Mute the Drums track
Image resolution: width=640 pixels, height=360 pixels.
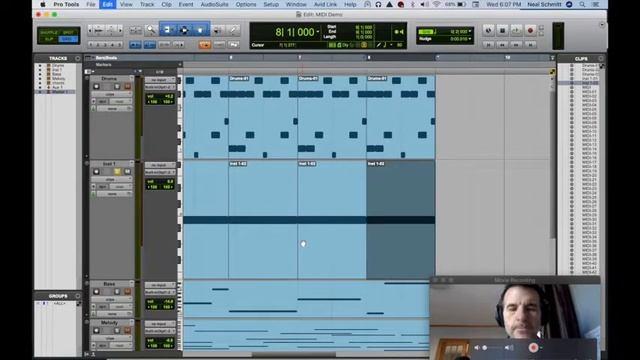(127, 87)
